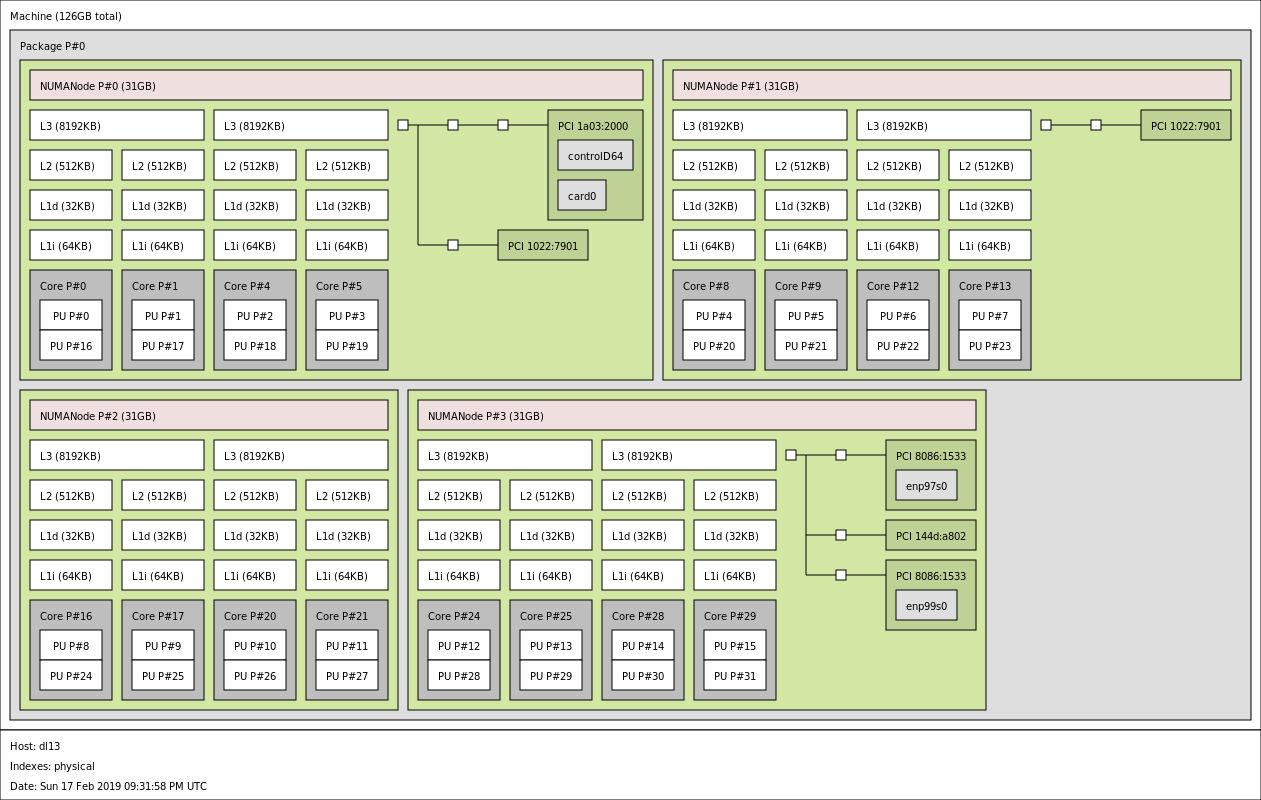Click the PU P#15 box
This screenshot has height=800, width=1261.
click(x=735, y=645)
